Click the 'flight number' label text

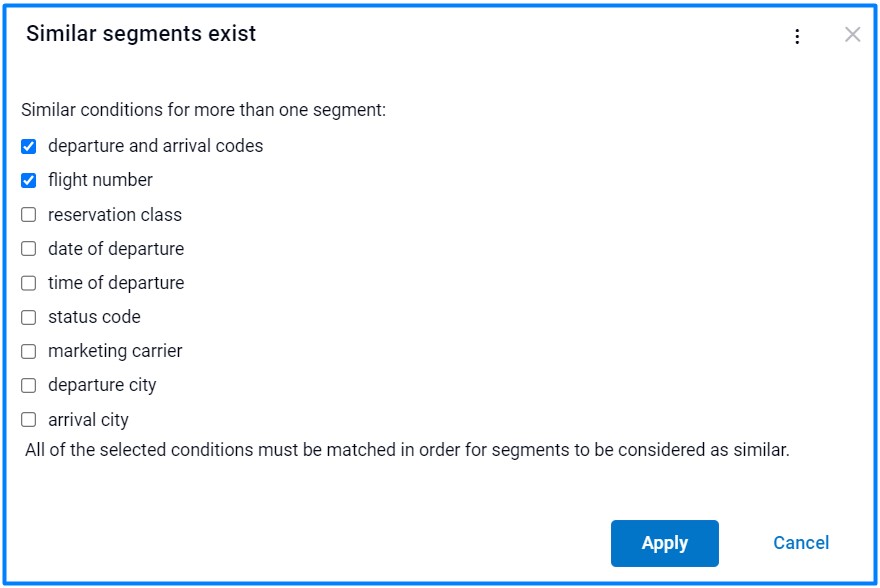coord(100,180)
